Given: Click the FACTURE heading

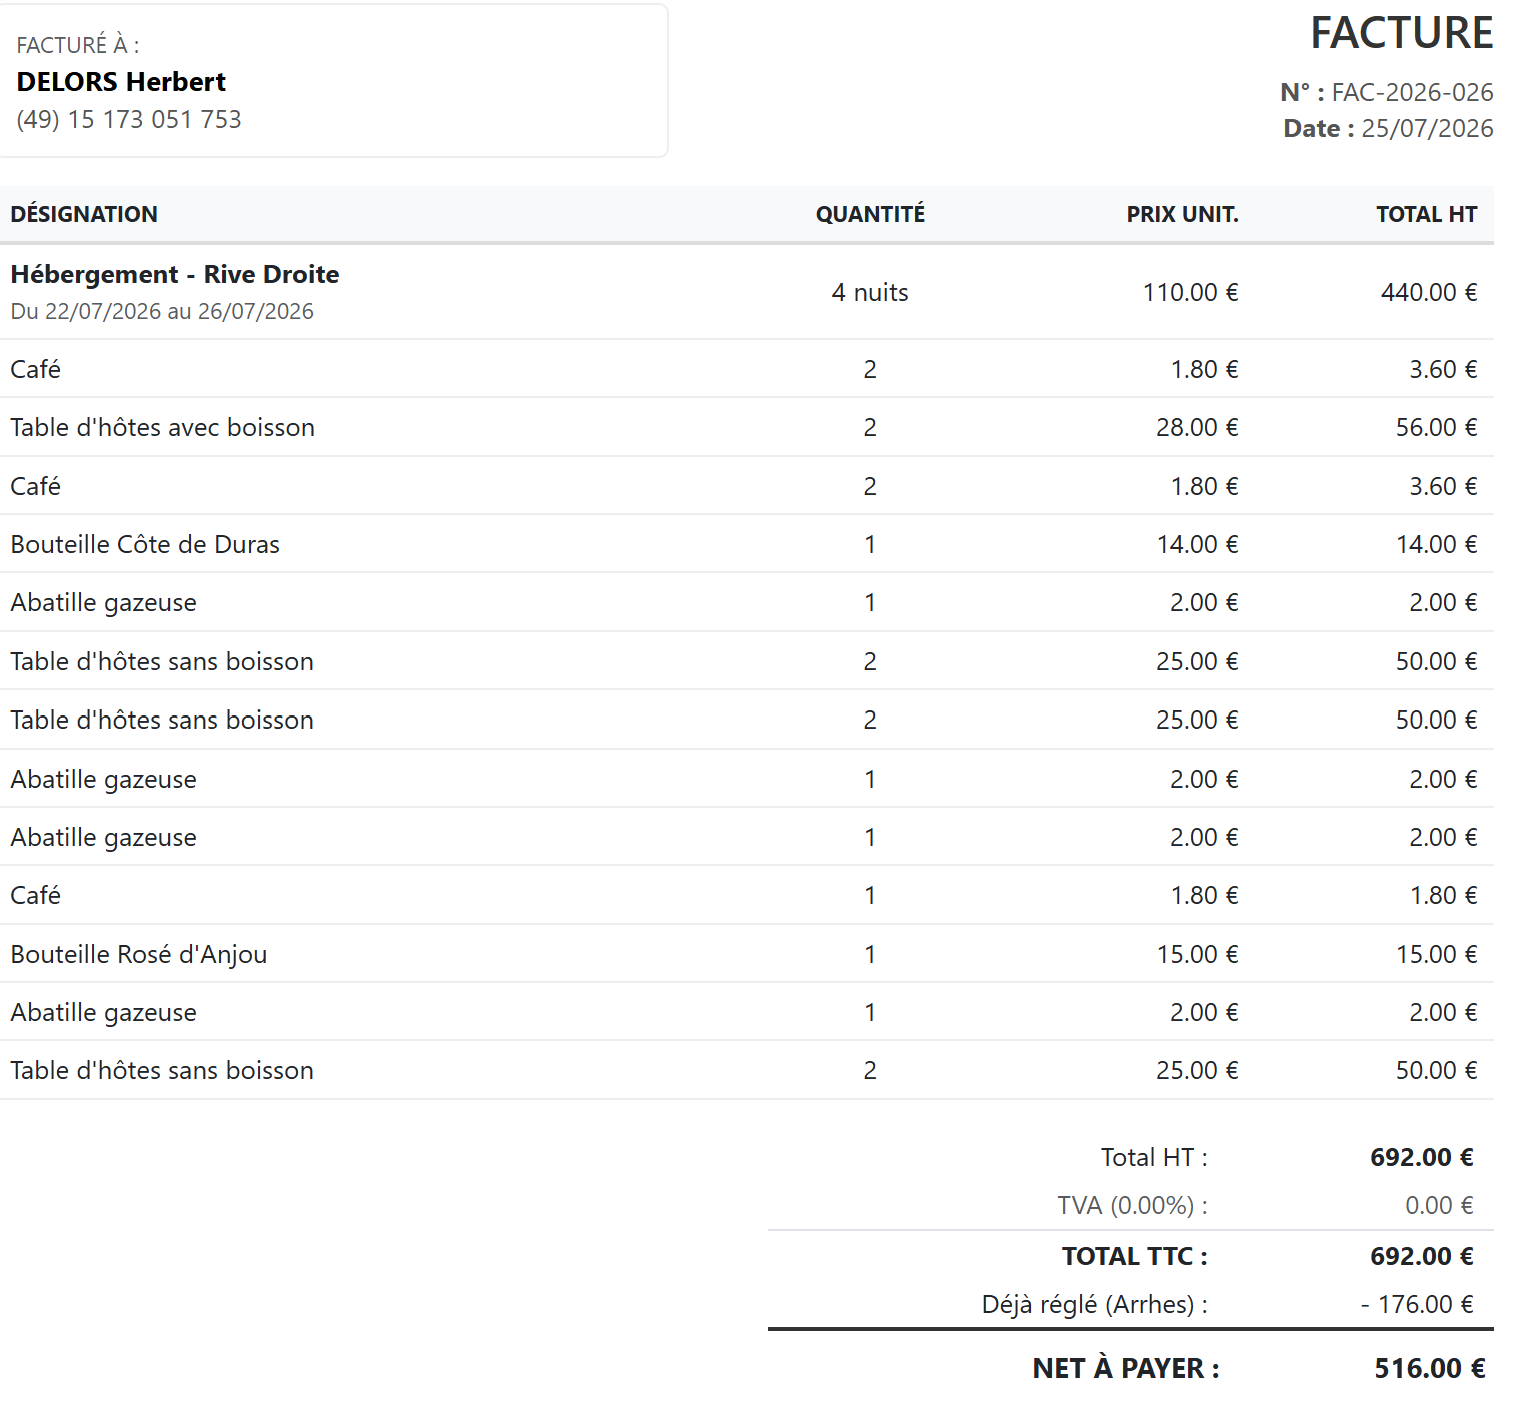Looking at the screenshot, I should 1401,33.
